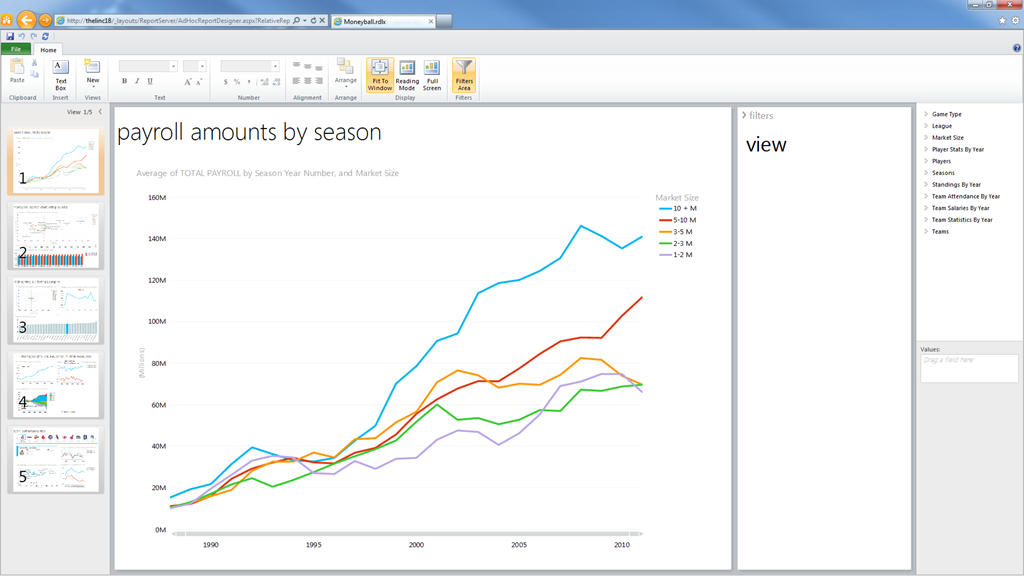Toggle the Filters Area button
Viewport: 1024px width, 576px height.
pos(464,75)
